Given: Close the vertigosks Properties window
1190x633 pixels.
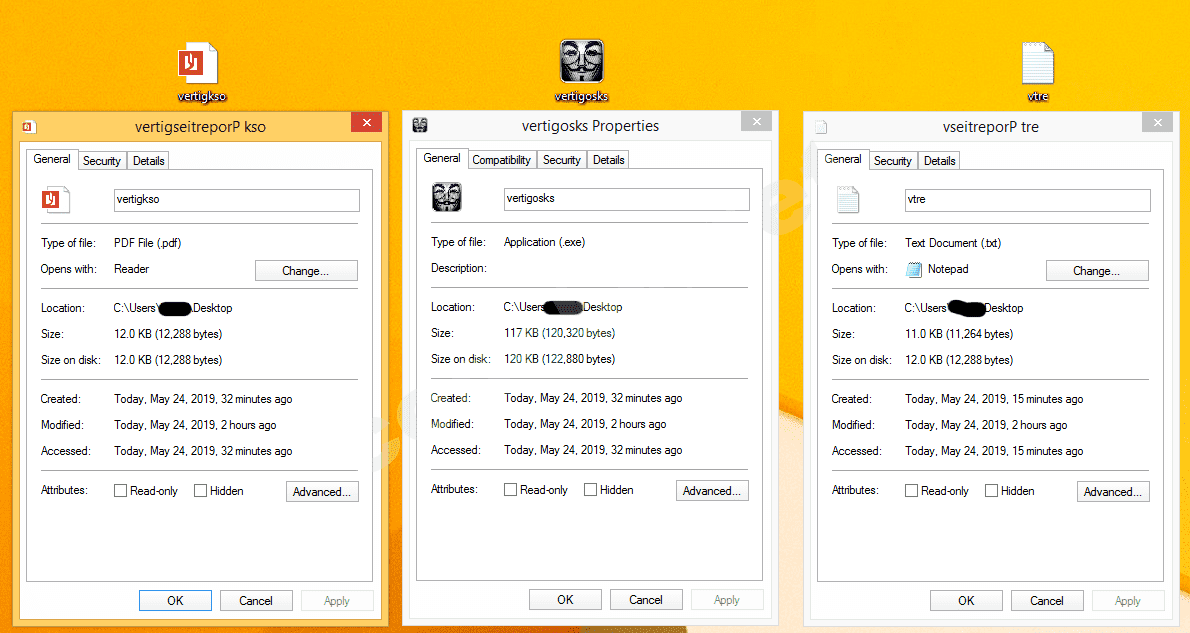Looking at the screenshot, I should point(757,121).
